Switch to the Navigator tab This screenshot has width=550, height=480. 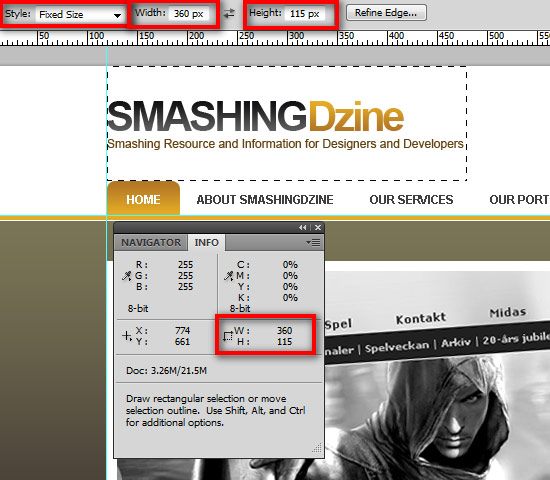pyautogui.click(x=151, y=242)
